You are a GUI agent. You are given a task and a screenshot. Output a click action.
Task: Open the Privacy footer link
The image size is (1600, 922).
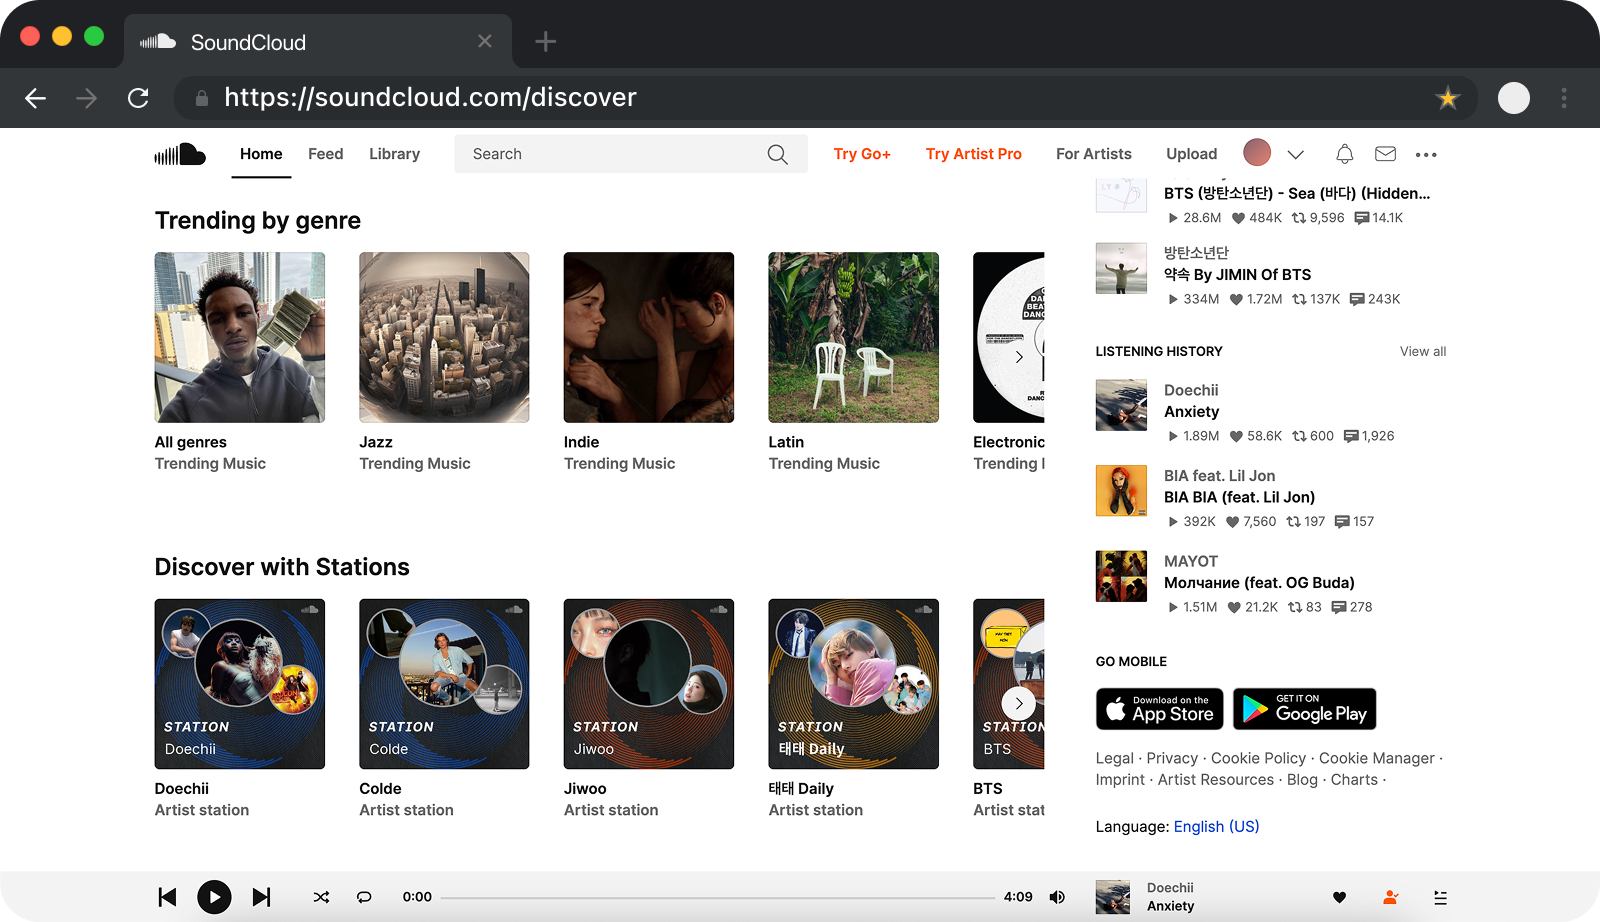(x=1172, y=758)
